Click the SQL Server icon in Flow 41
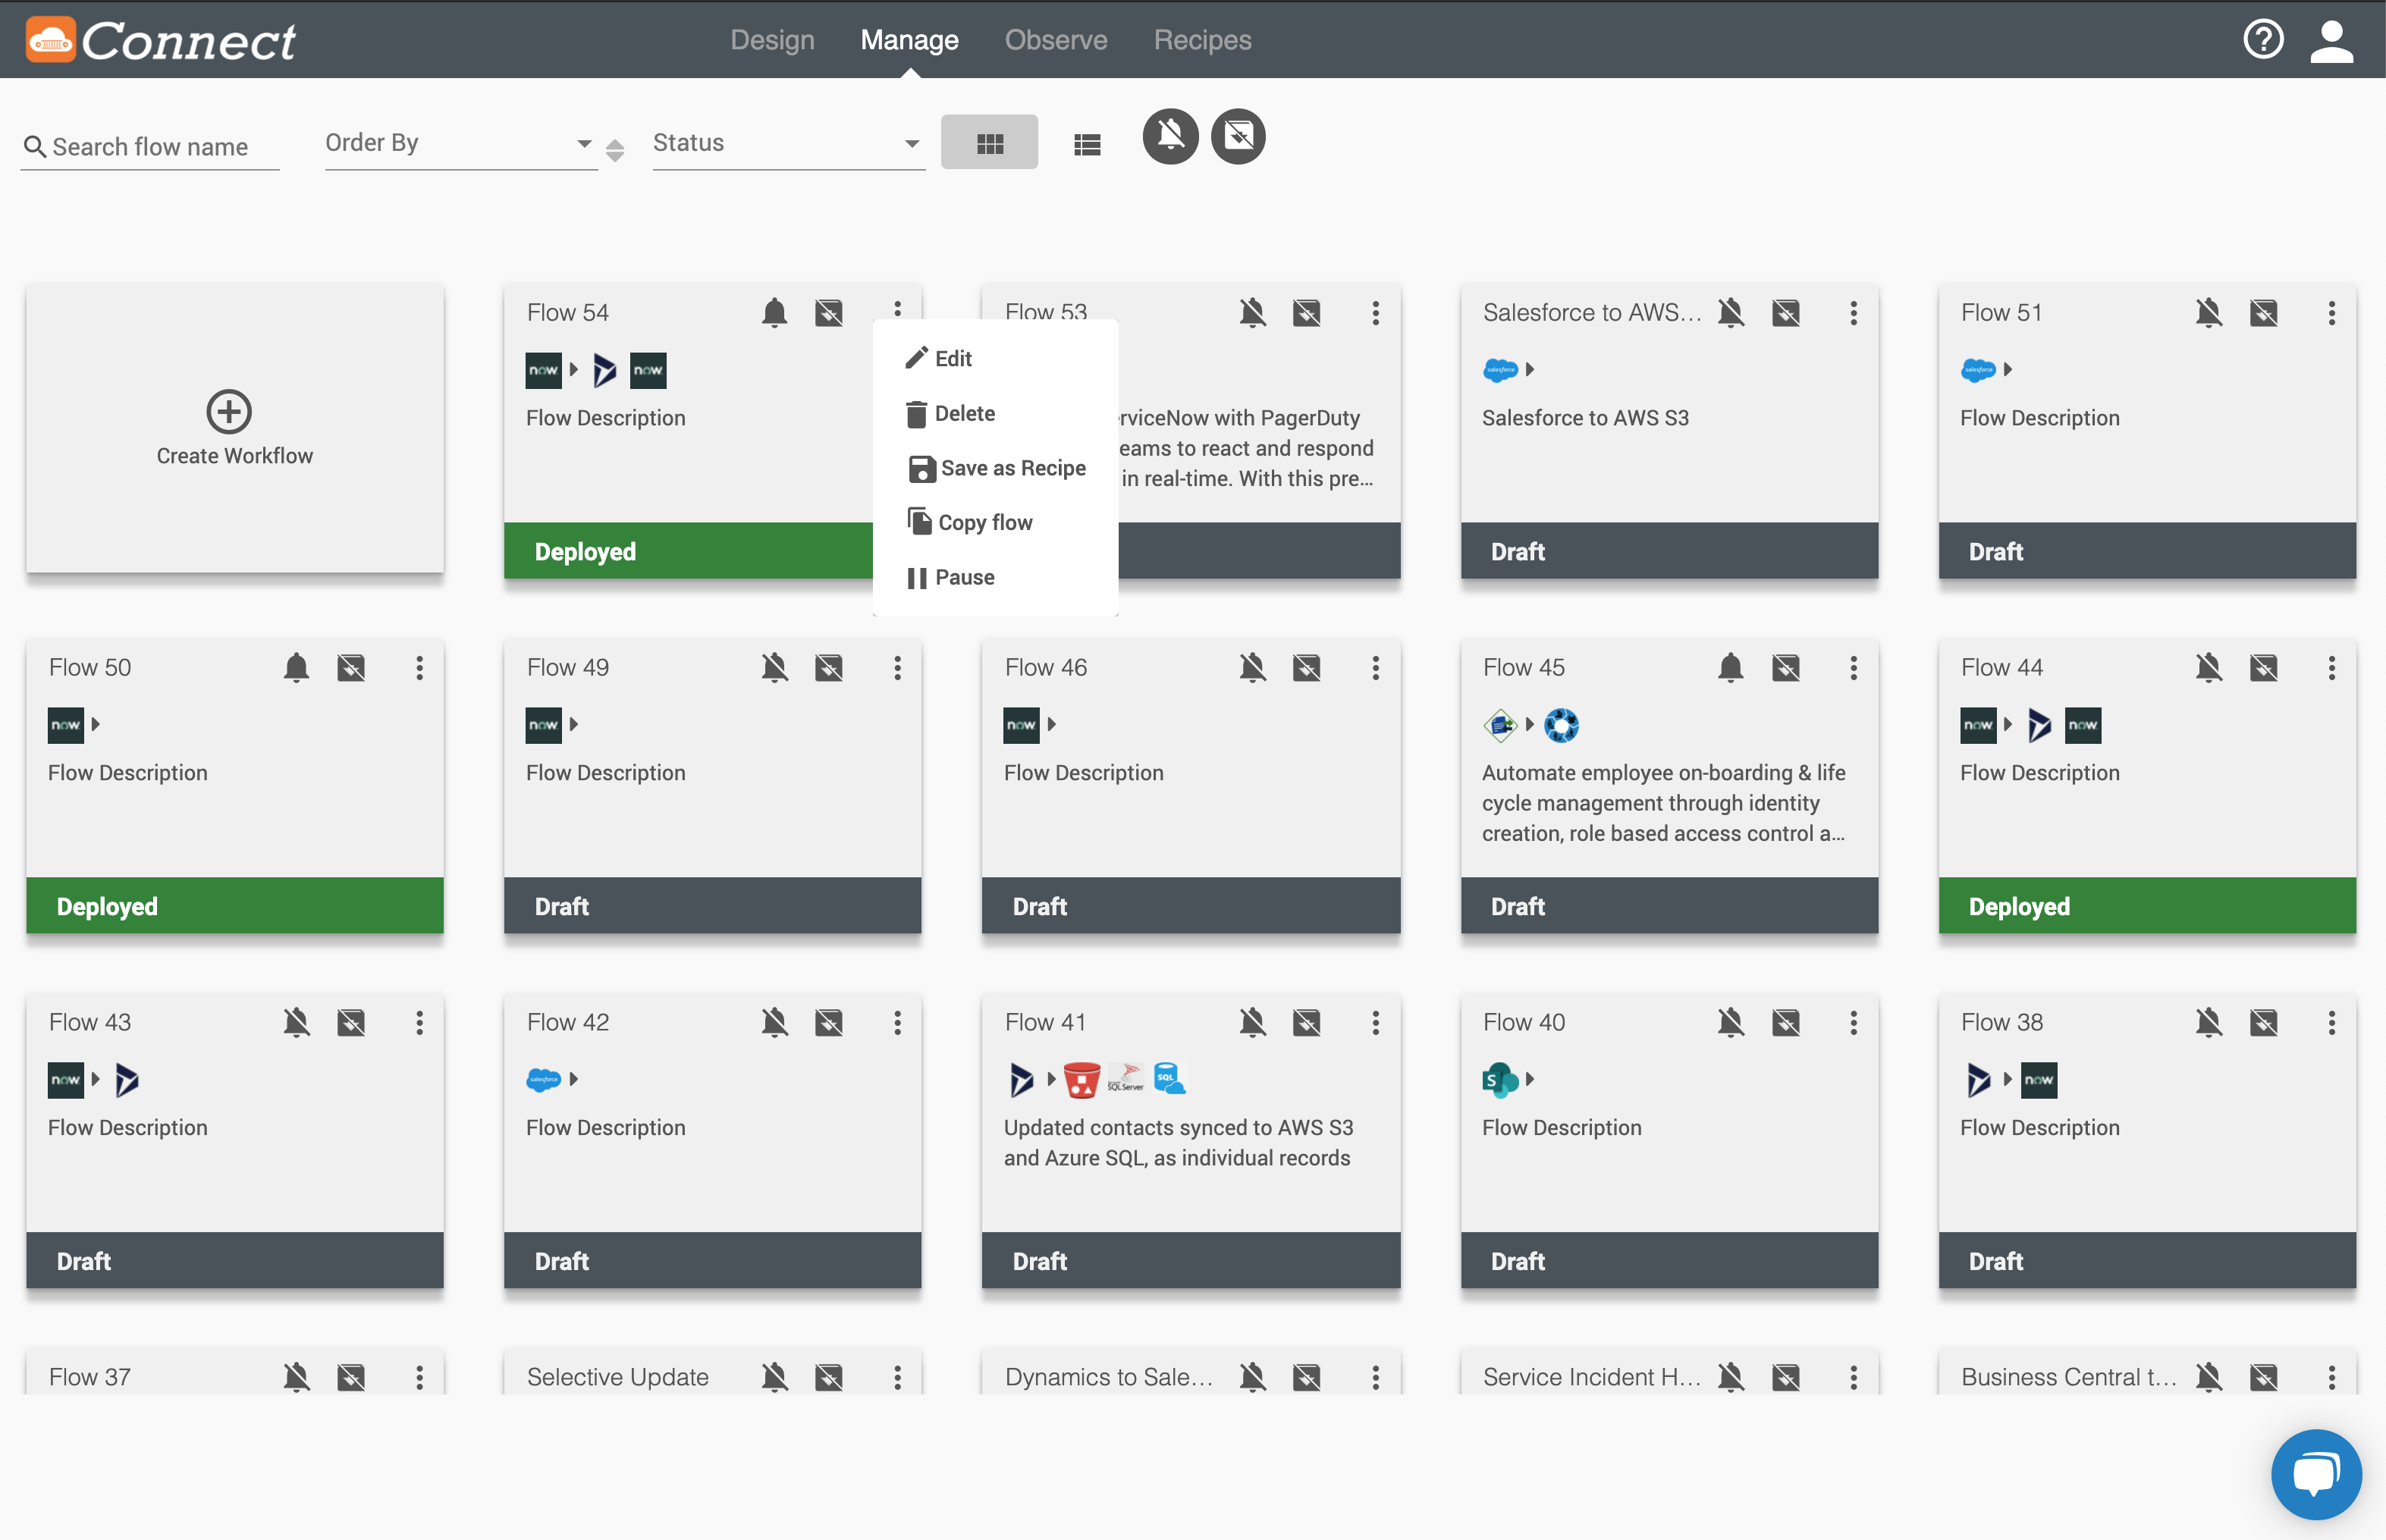Image resolution: width=2386 pixels, height=1540 pixels. click(x=1126, y=1078)
